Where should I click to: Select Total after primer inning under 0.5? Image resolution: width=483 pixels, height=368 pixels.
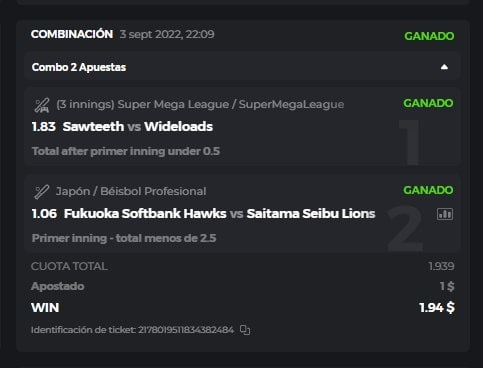(126, 151)
